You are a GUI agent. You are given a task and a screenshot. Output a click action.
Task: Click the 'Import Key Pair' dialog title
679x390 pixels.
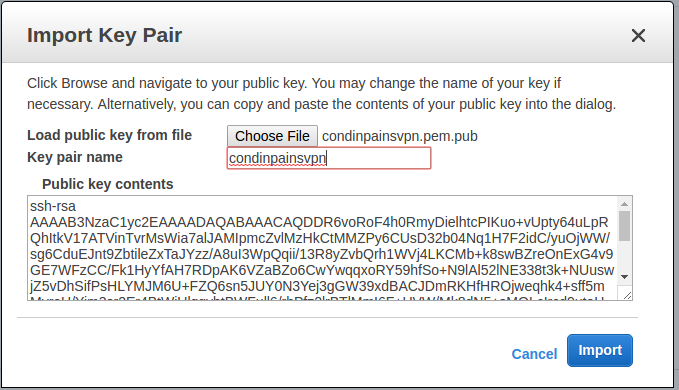(x=104, y=35)
